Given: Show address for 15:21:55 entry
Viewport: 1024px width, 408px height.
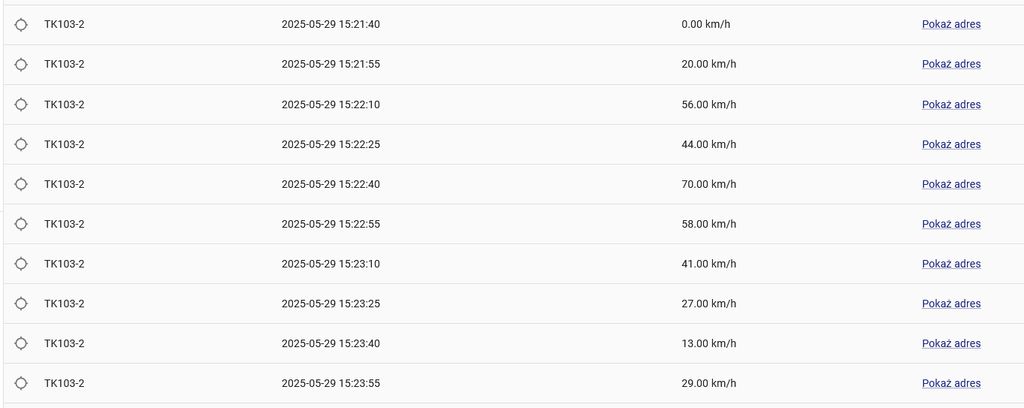Looking at the screenshot, I should 951,64.
